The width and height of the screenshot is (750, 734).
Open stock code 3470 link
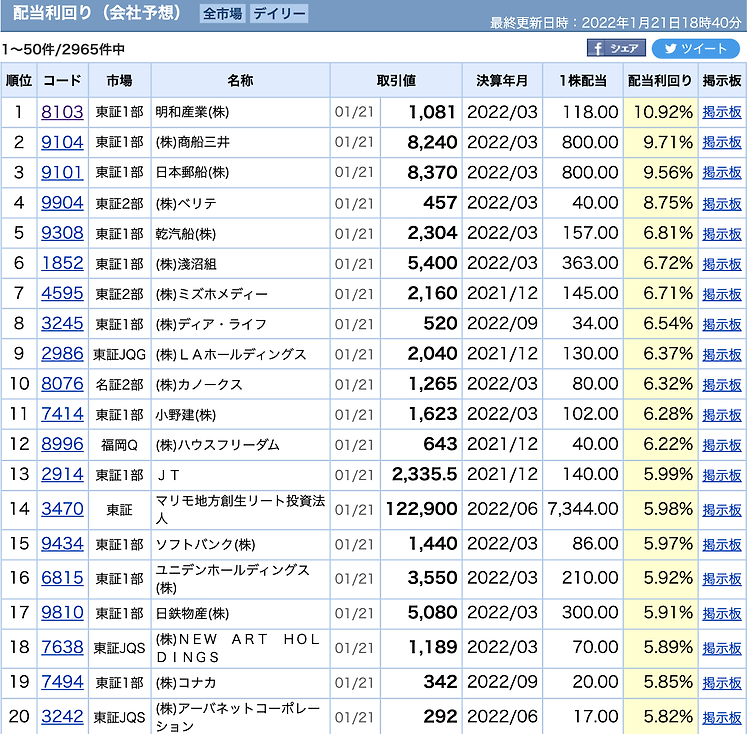(x=62, y=509)
